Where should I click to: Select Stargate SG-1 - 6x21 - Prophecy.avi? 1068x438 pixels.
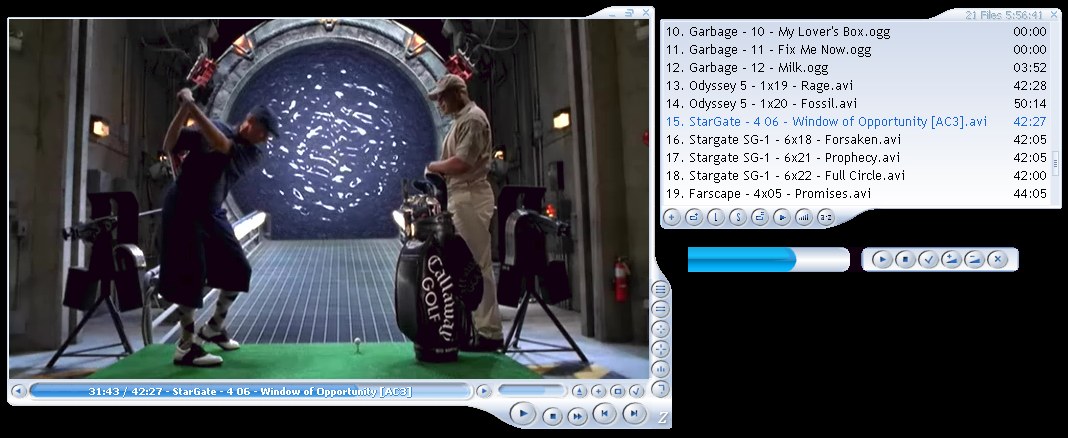(x=856, y=158)
